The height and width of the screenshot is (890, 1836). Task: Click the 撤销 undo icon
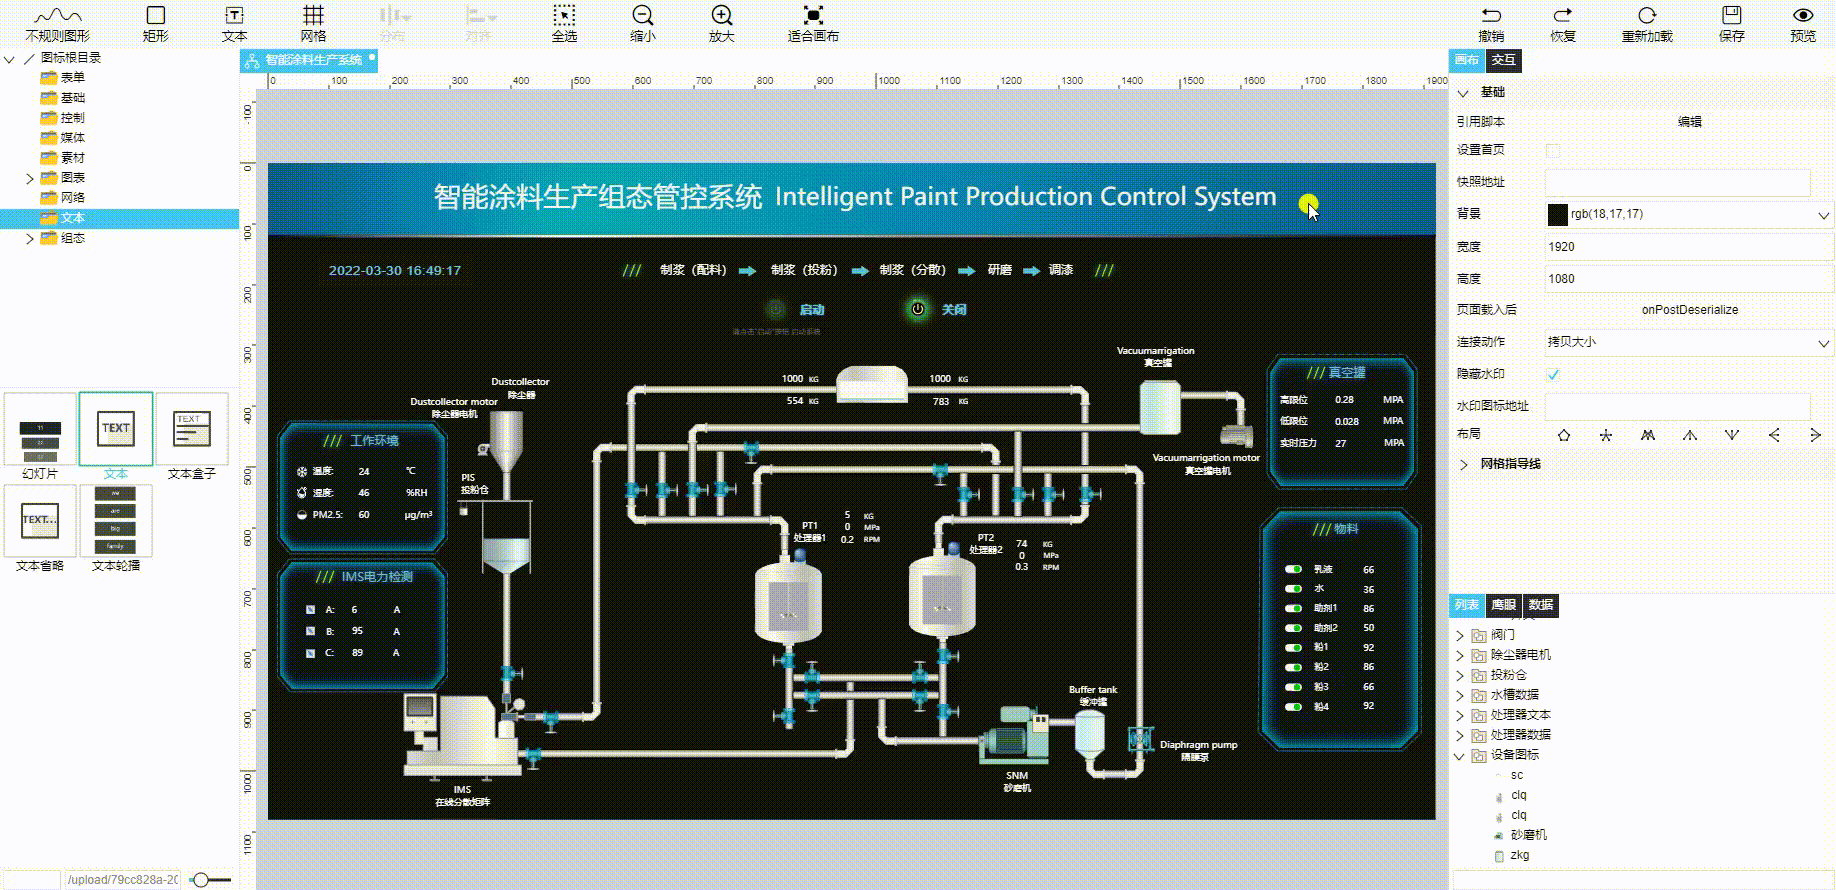[1491, 15]
